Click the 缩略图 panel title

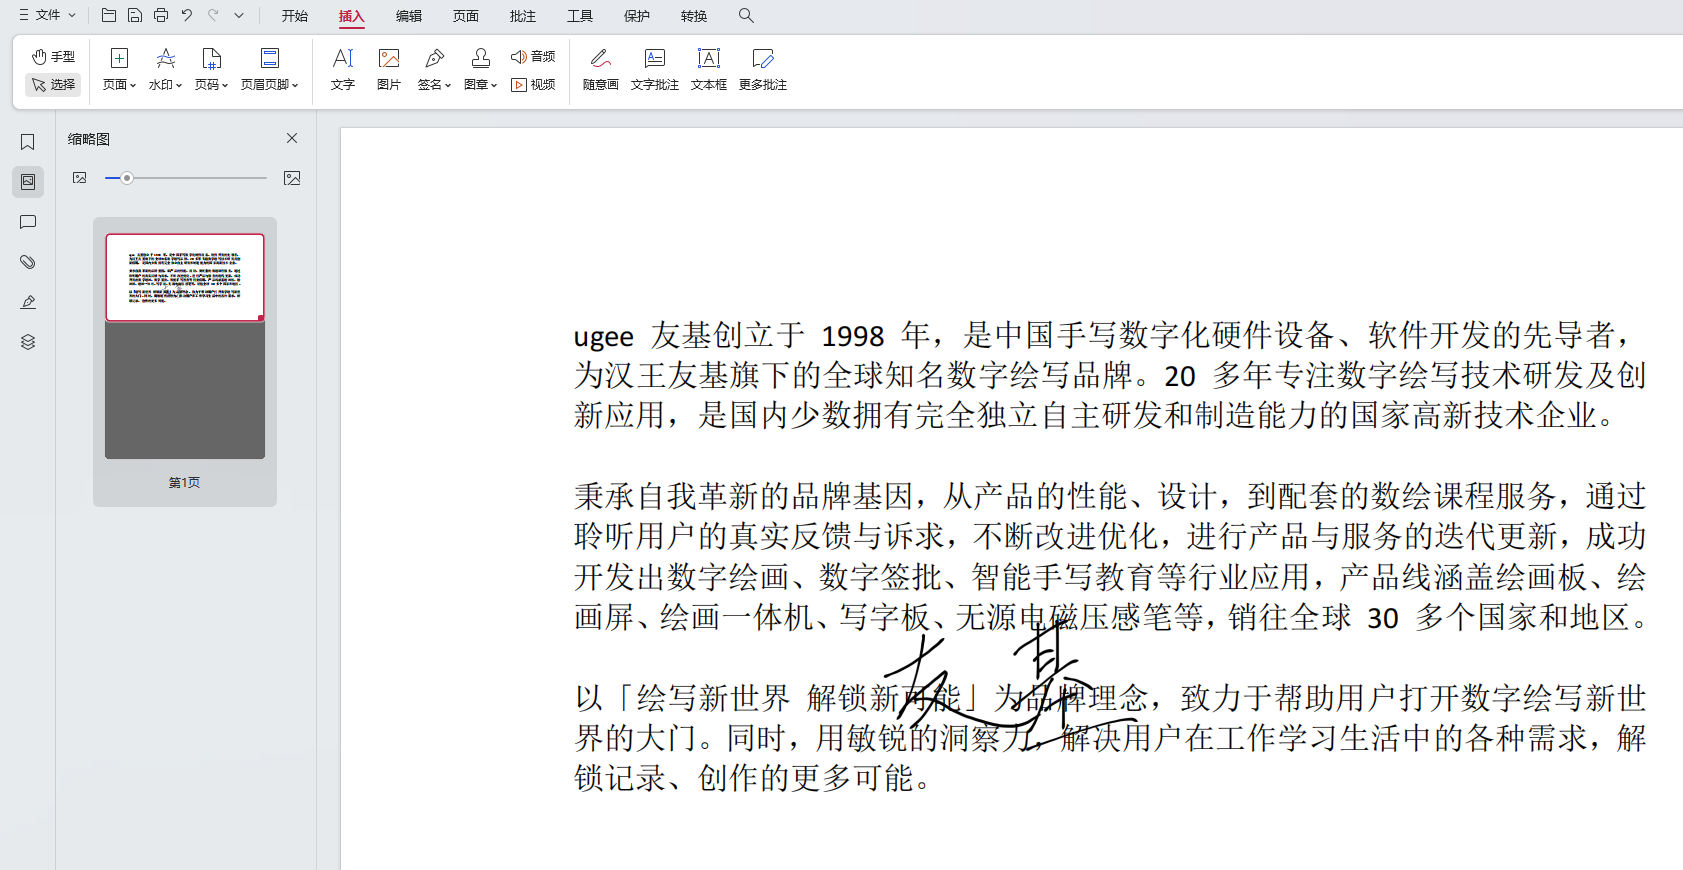click(89, 139)
